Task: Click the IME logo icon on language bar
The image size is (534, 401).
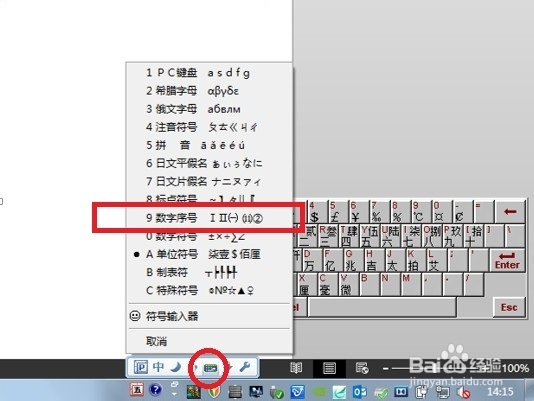Action: [140, 367]
